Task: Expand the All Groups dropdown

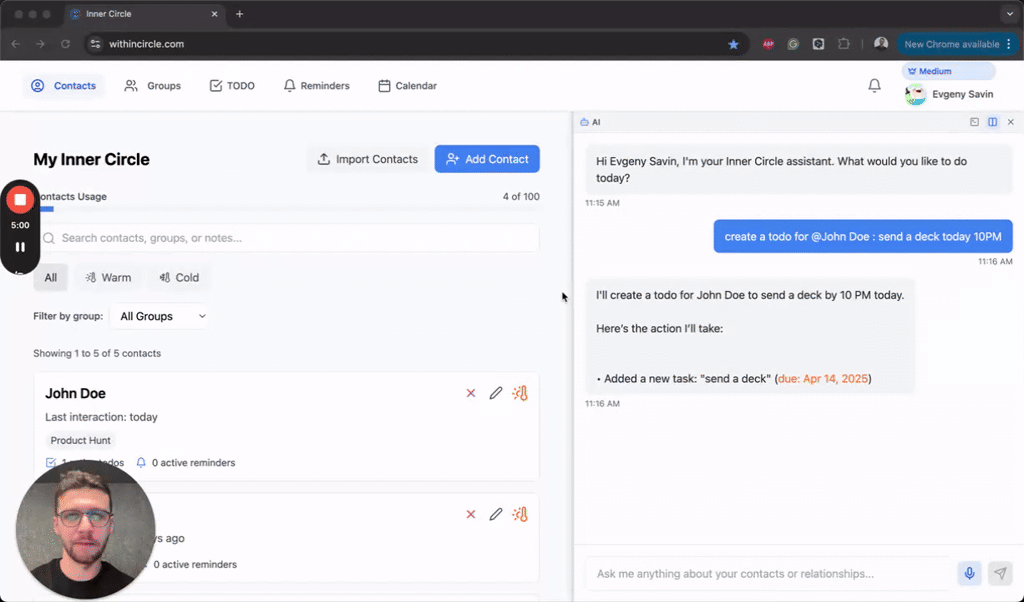Action: pyautogui.click(x=159, y=316)
